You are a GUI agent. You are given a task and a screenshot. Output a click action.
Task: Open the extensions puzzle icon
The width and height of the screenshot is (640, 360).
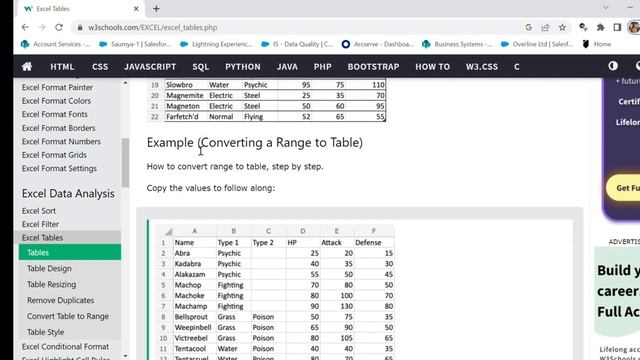coord(600,27)
